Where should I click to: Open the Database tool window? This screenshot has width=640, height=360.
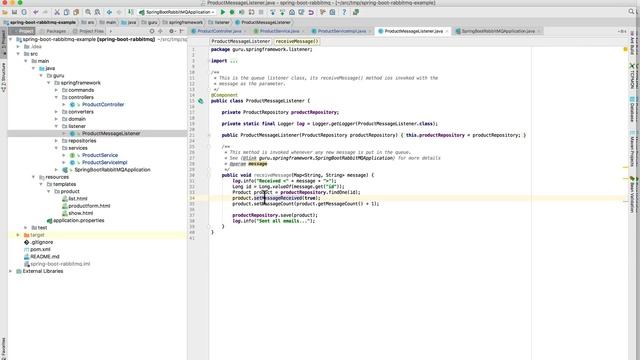click(632, 109)
